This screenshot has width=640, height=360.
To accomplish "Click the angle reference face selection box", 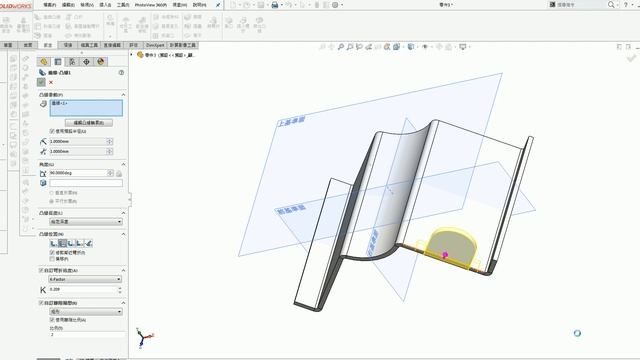I will [x=86, y=183].
